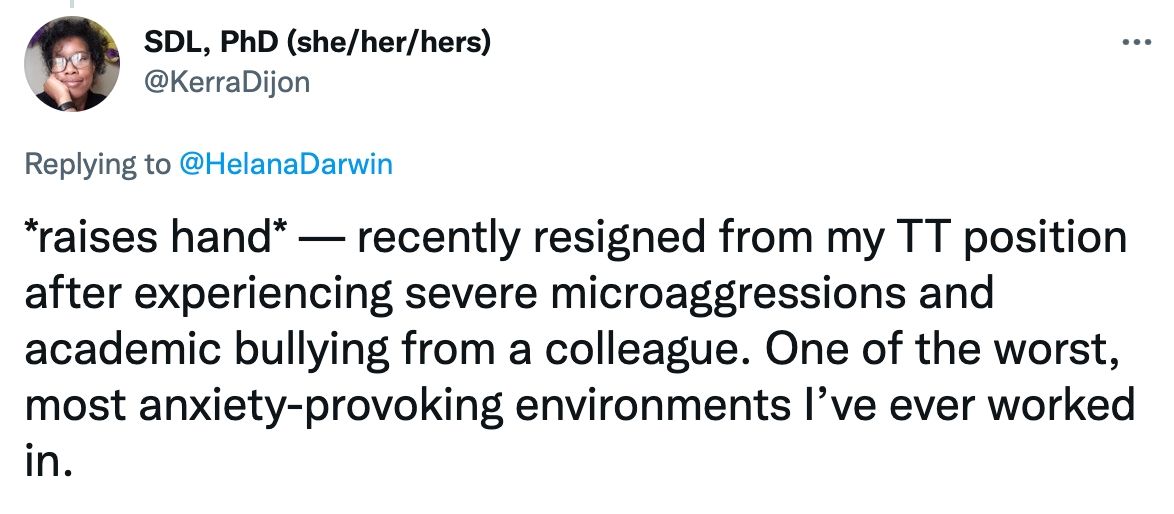Click the final word "in." of tweet
This screenshot has height=514, width=1174.
[x=47, y=462]
